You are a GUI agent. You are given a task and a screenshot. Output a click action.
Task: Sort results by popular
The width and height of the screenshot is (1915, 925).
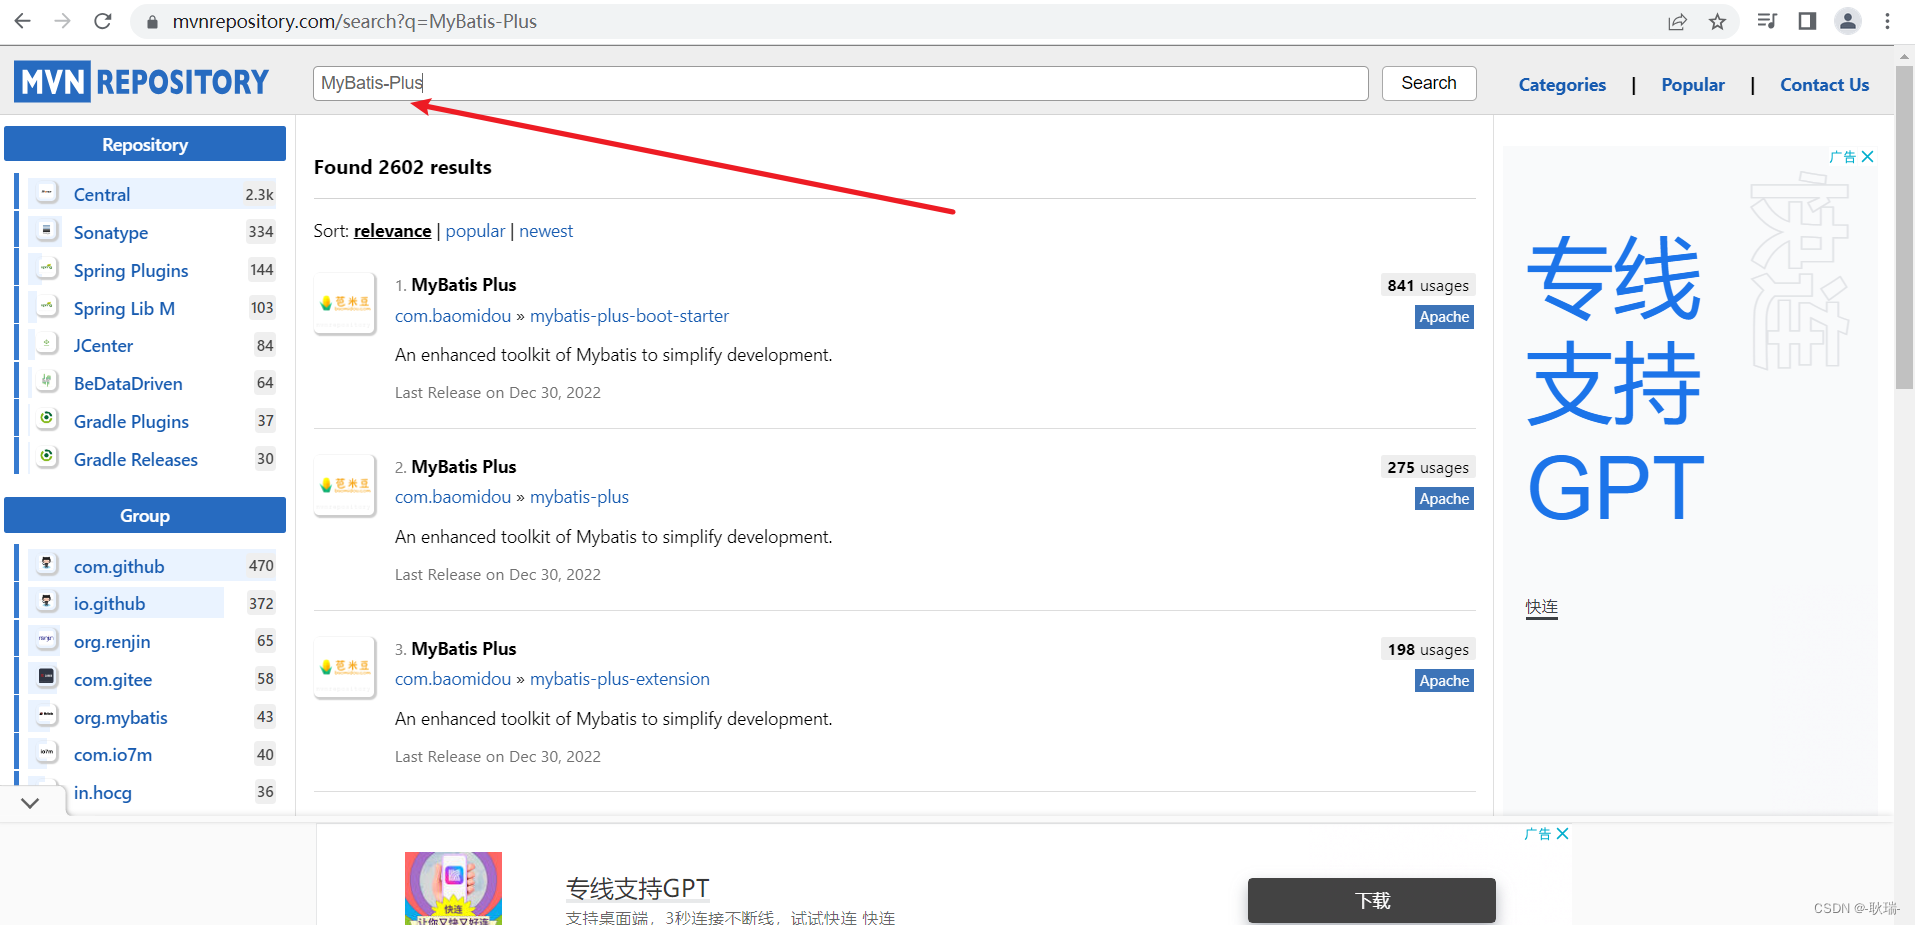[x=475, y=231]
